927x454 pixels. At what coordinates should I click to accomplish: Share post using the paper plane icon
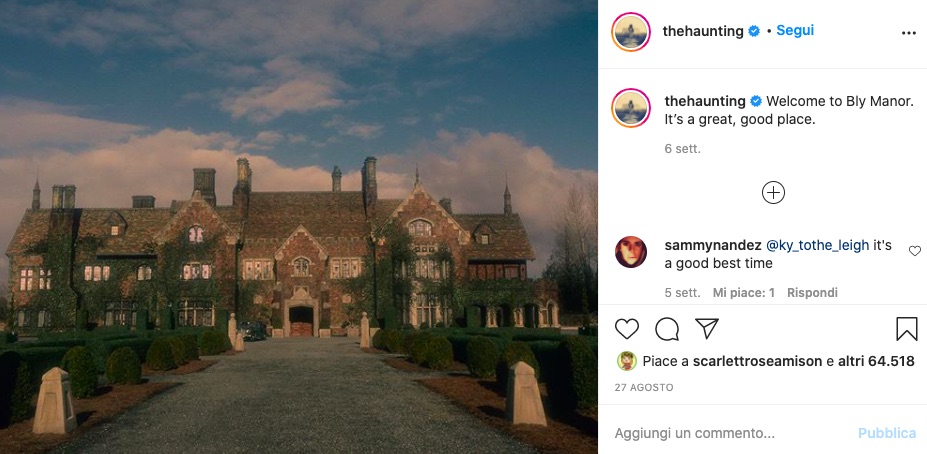click(x=706, y=329)
